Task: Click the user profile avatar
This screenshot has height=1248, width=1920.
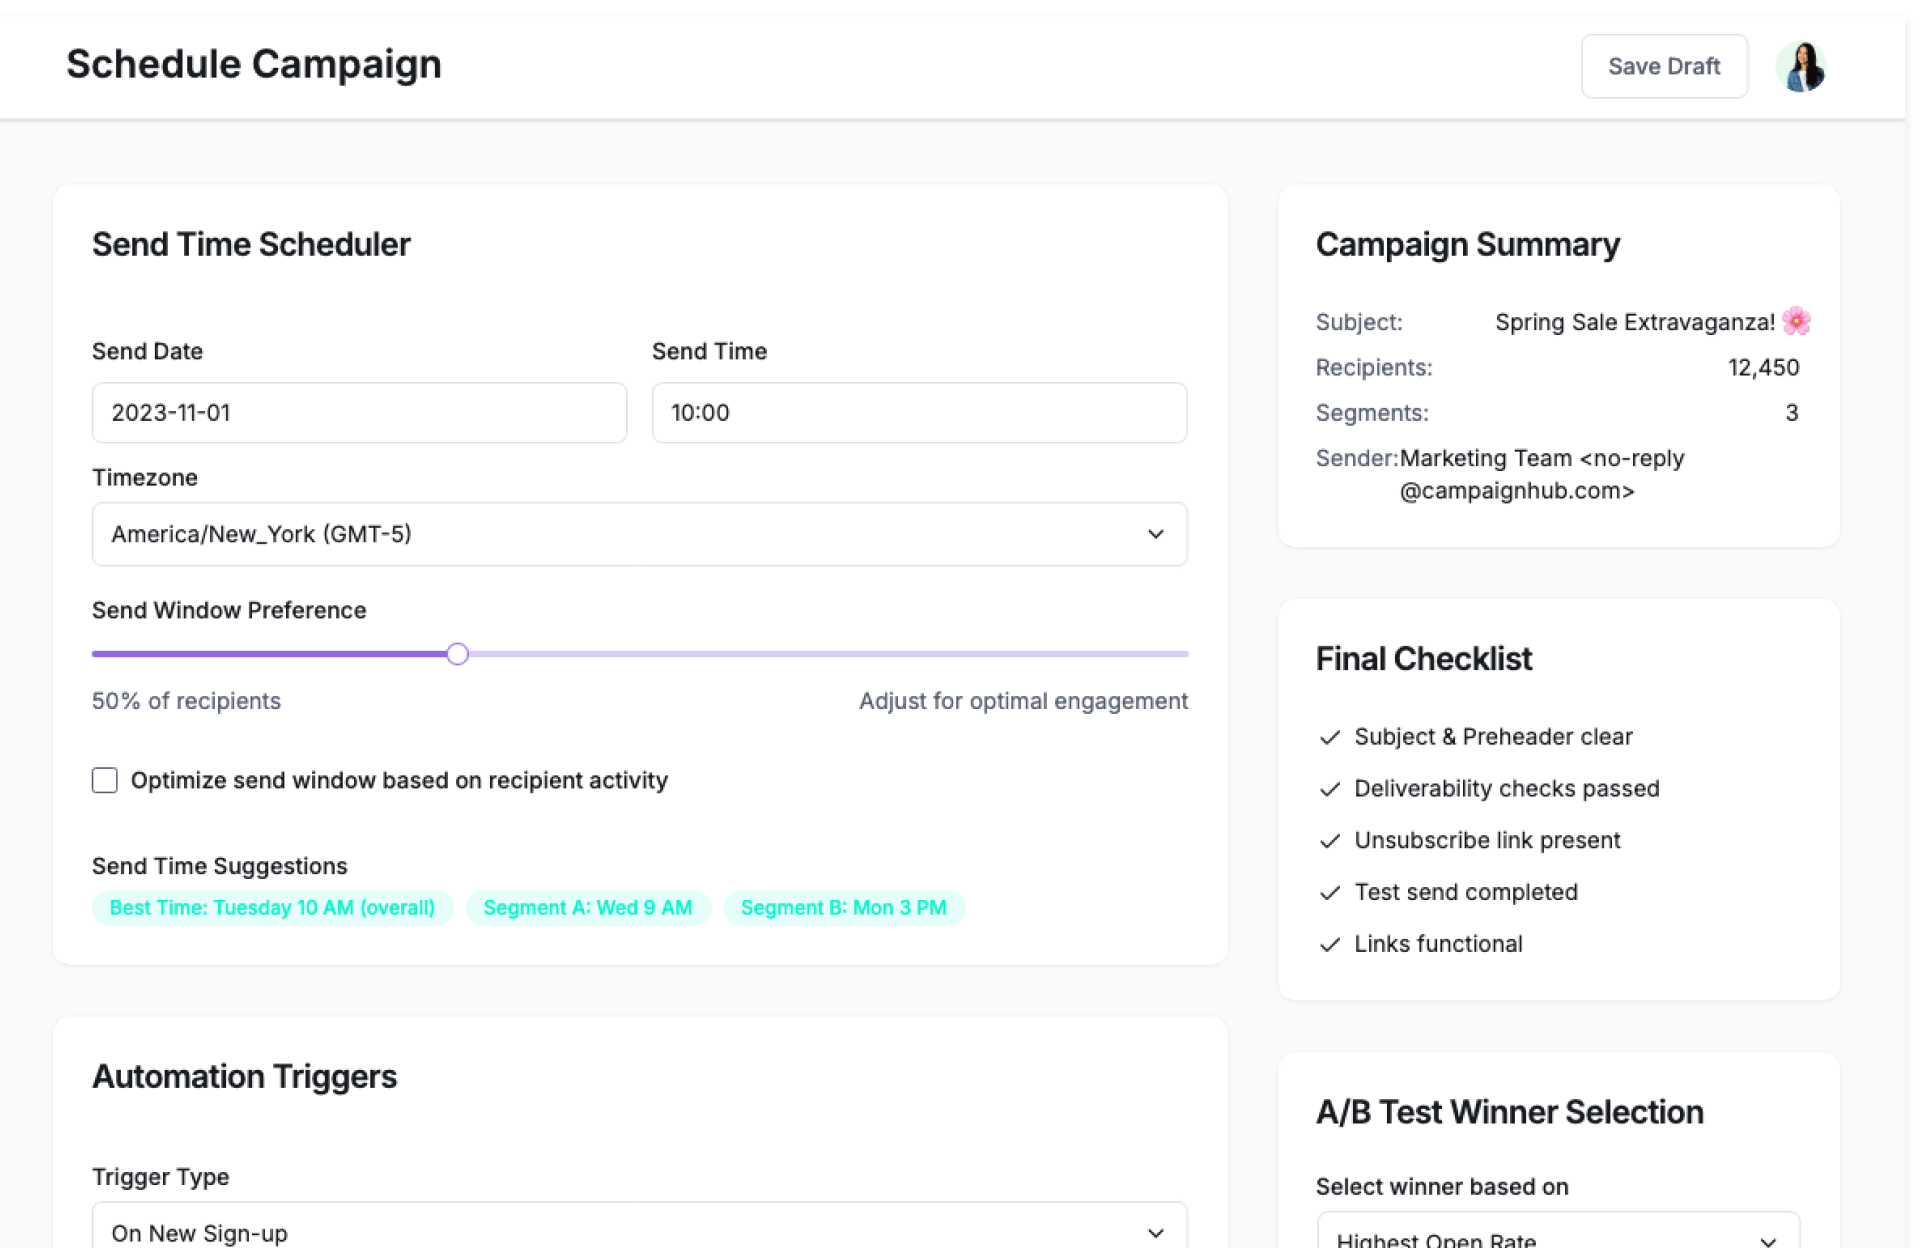Action: pyautogui.click(x=1802, y=67)
